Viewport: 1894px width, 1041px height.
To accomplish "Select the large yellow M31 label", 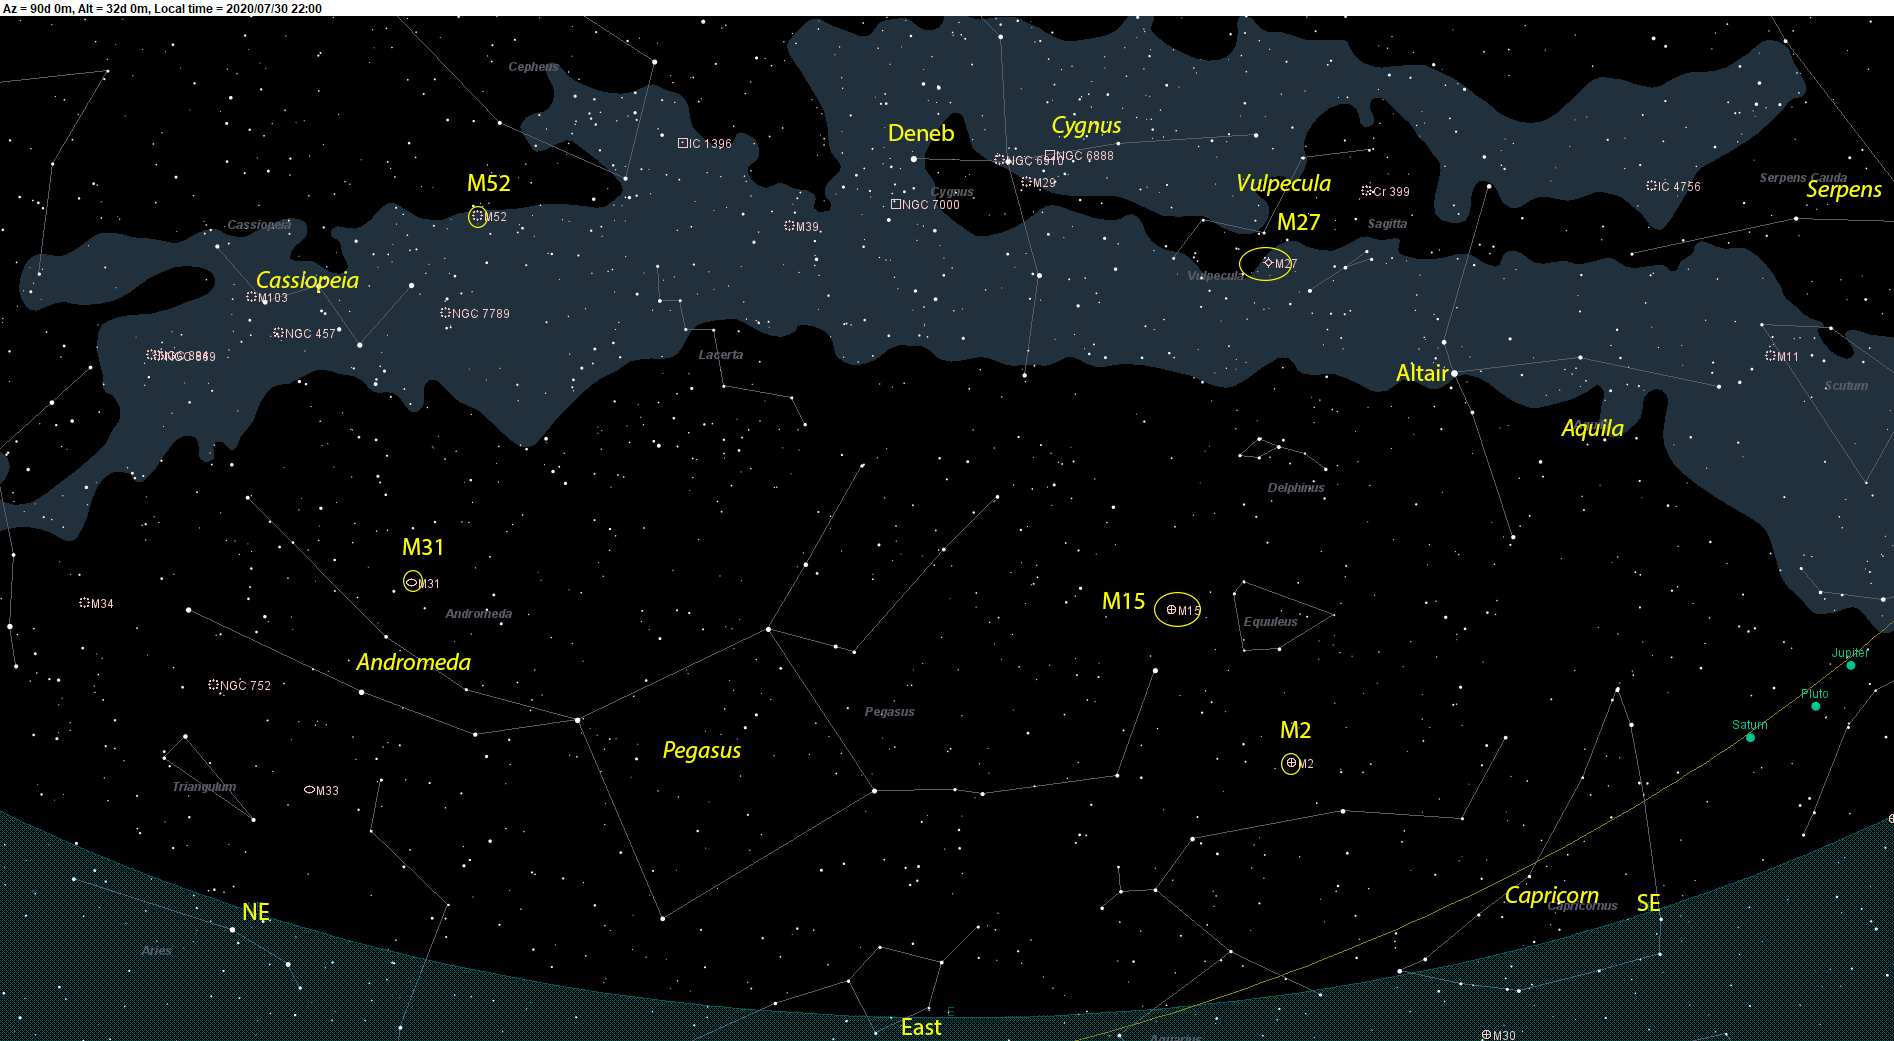I will (x=423, y=547).
